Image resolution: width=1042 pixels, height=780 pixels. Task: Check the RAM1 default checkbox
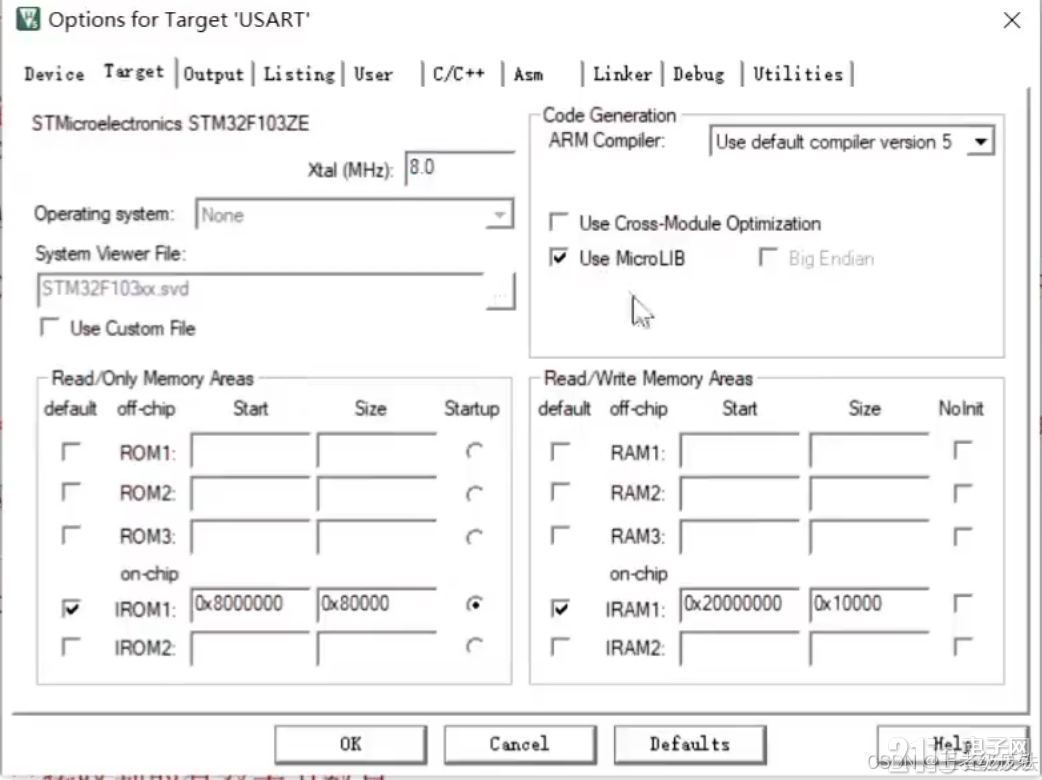[560, 452]
